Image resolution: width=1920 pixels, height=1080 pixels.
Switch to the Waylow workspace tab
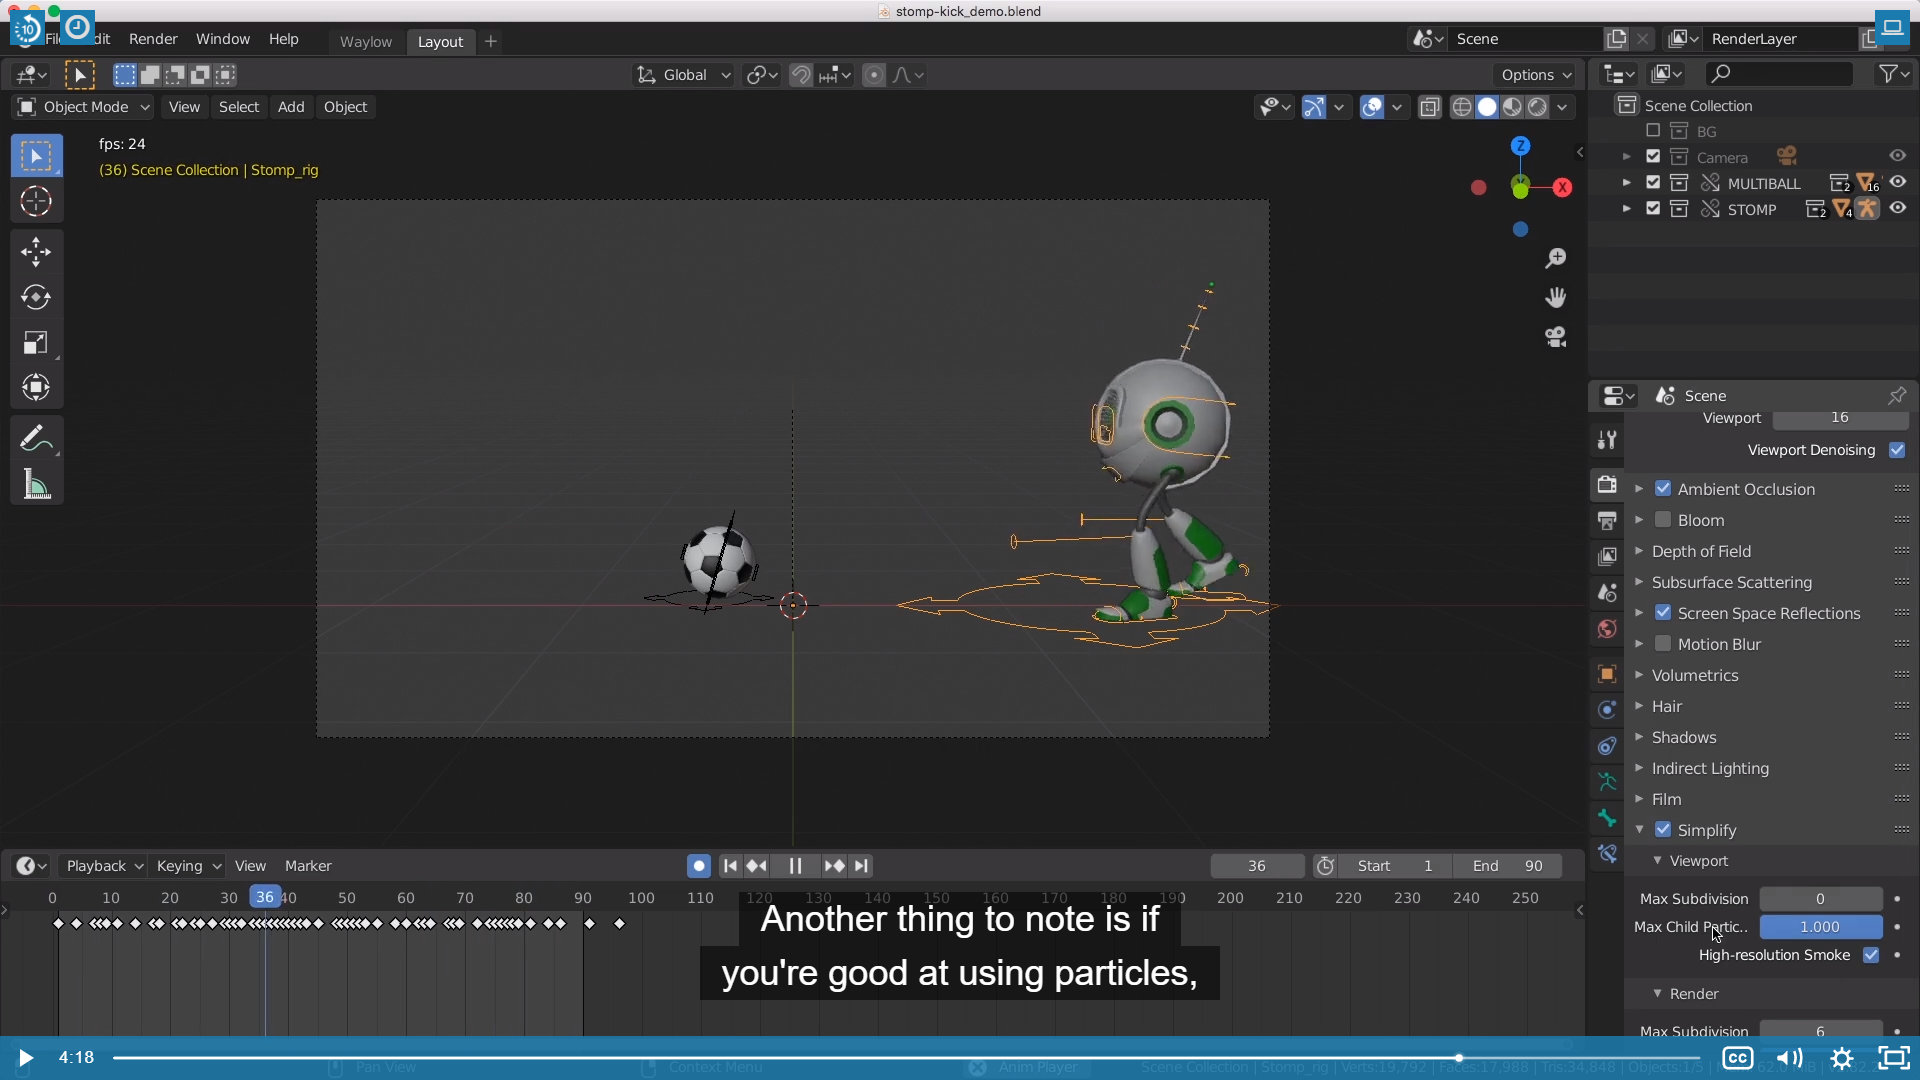(365, 41)
